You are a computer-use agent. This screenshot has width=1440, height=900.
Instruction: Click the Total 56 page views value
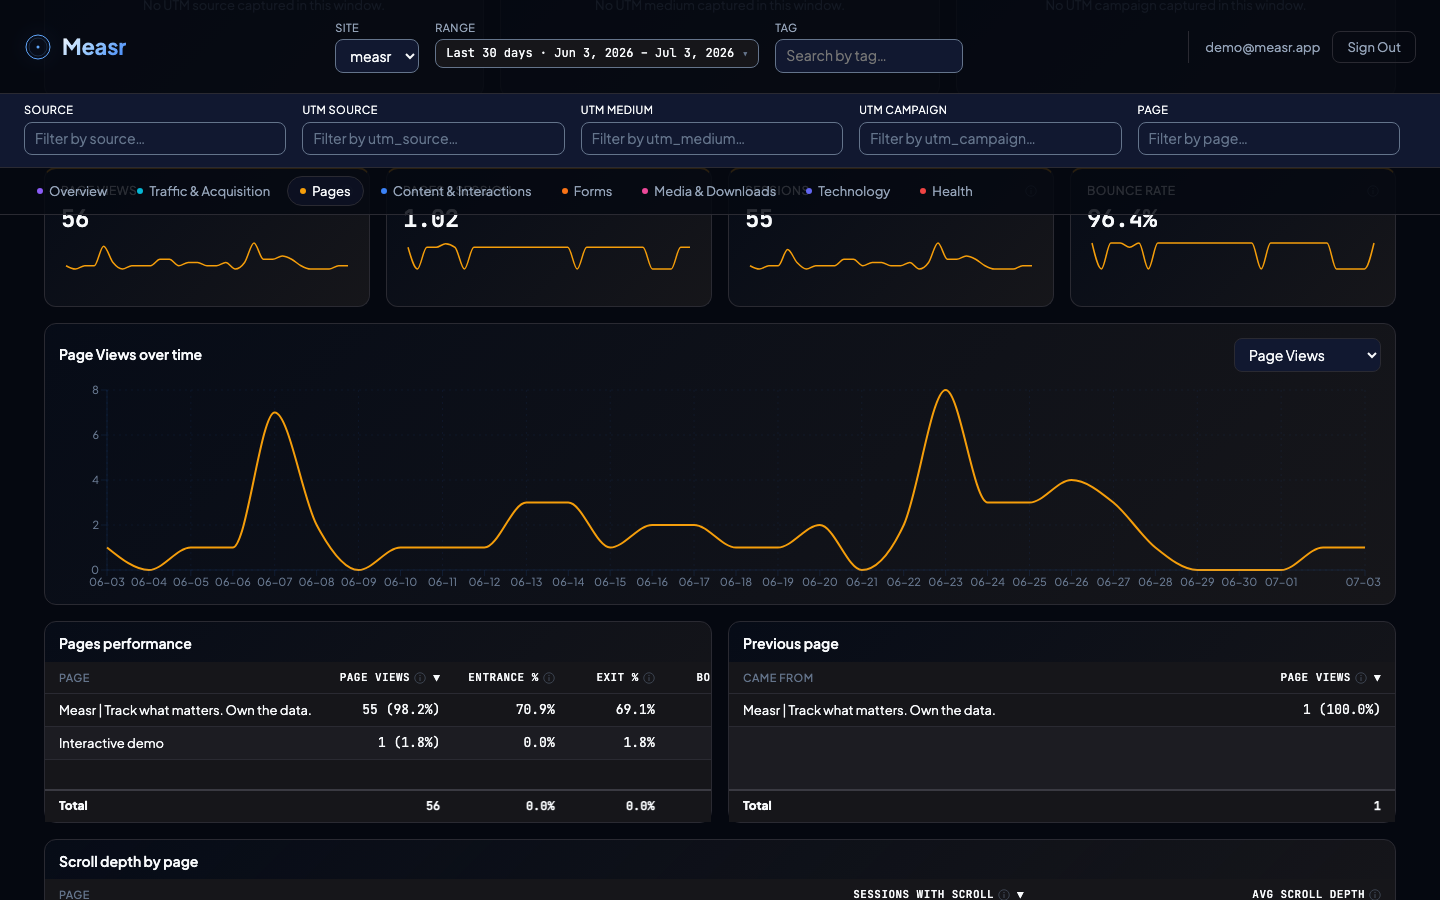[x=433, y=806]
